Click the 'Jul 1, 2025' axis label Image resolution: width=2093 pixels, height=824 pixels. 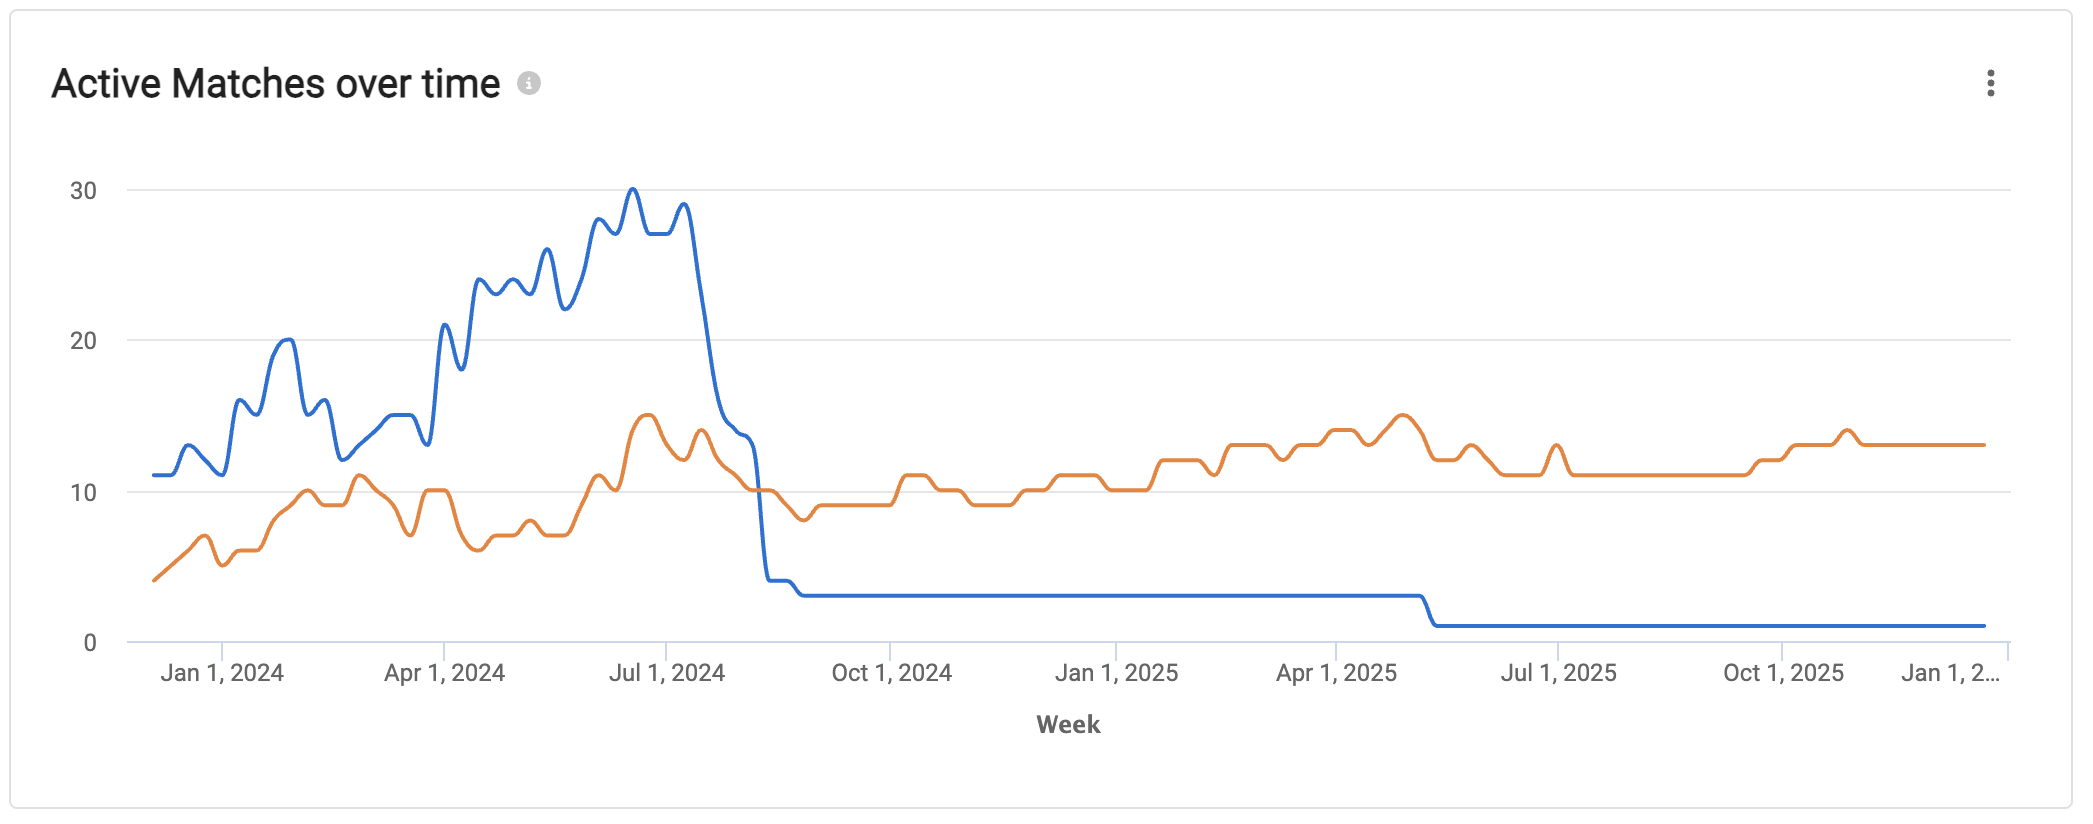1558,673
